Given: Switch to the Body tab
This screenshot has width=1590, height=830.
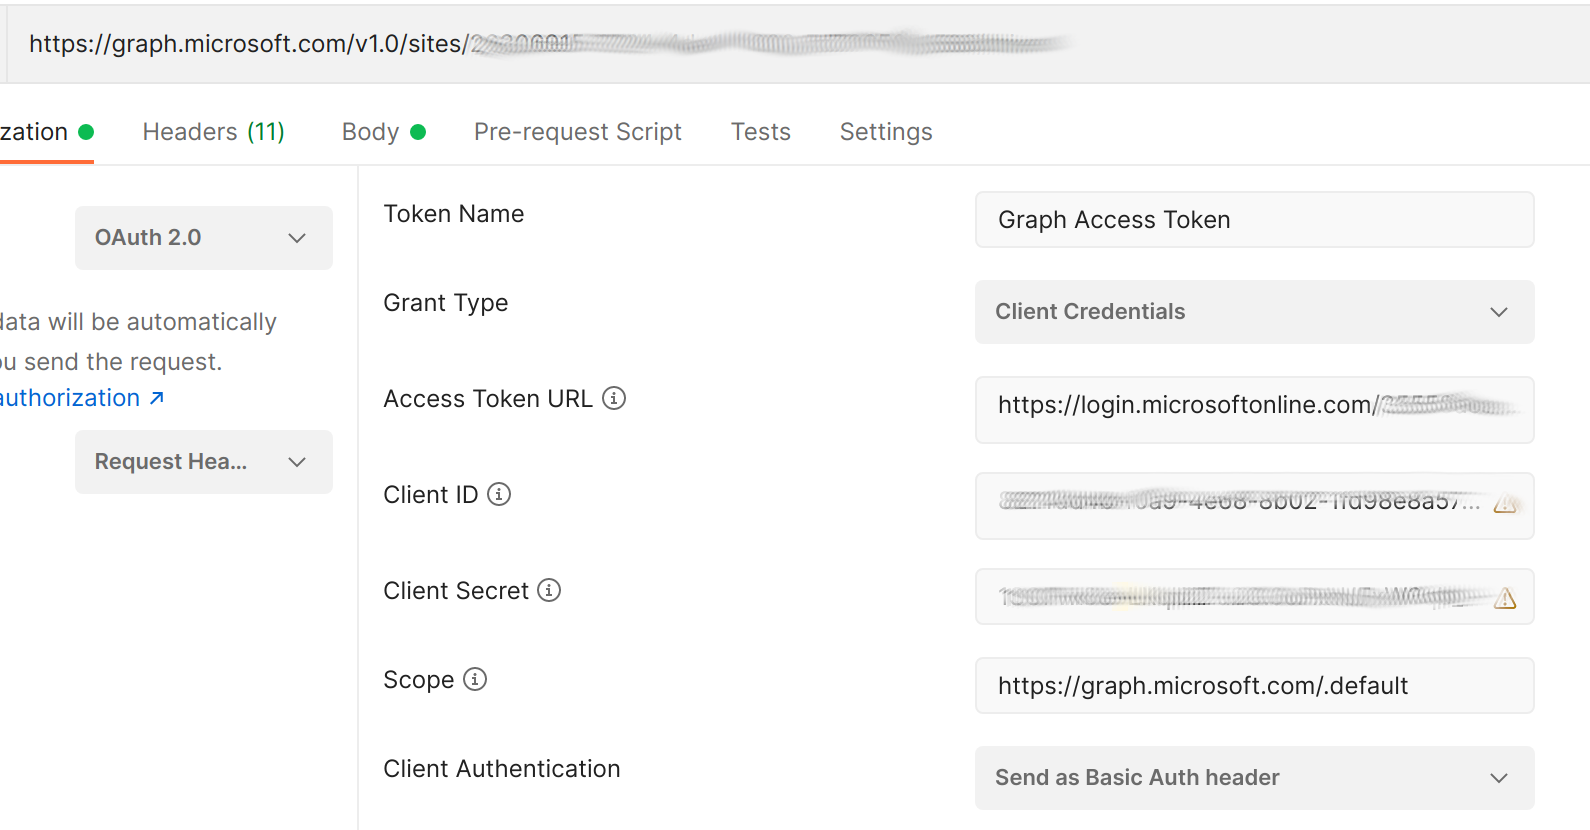Looking at the screenshot, I should point(384,132).
